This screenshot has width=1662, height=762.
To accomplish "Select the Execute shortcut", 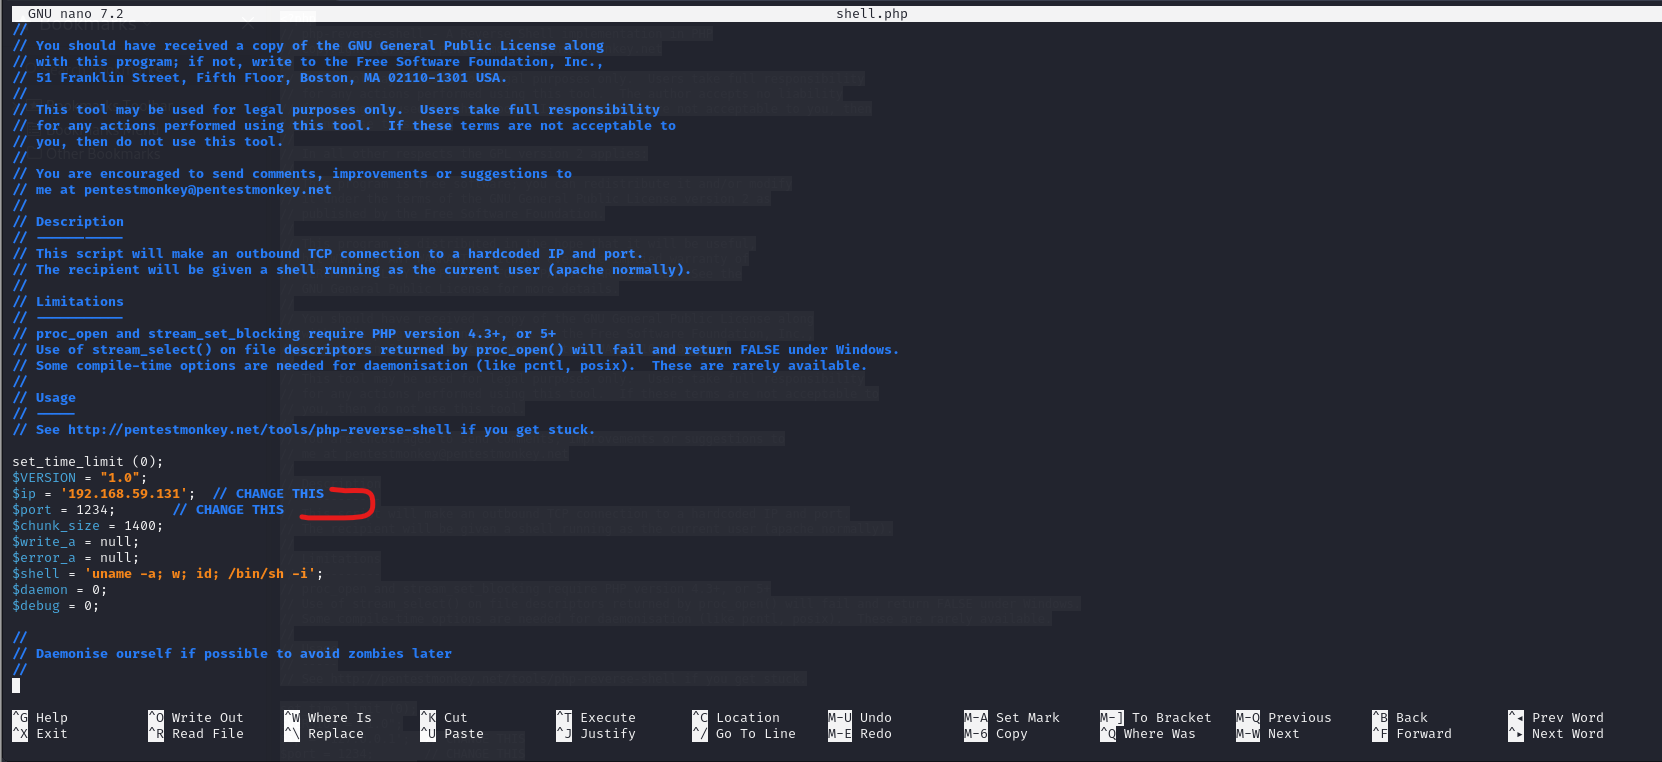I will [x=596, y=718].
